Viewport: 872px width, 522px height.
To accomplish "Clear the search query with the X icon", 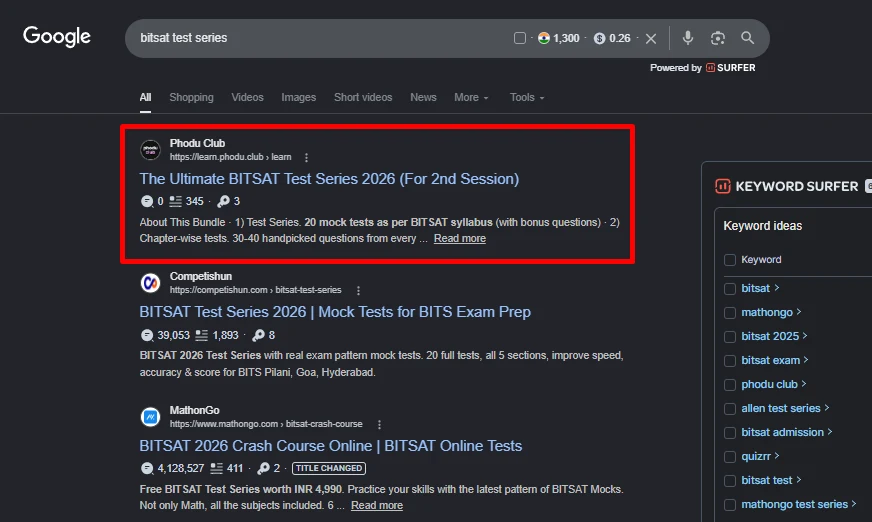I will (651, 38).
